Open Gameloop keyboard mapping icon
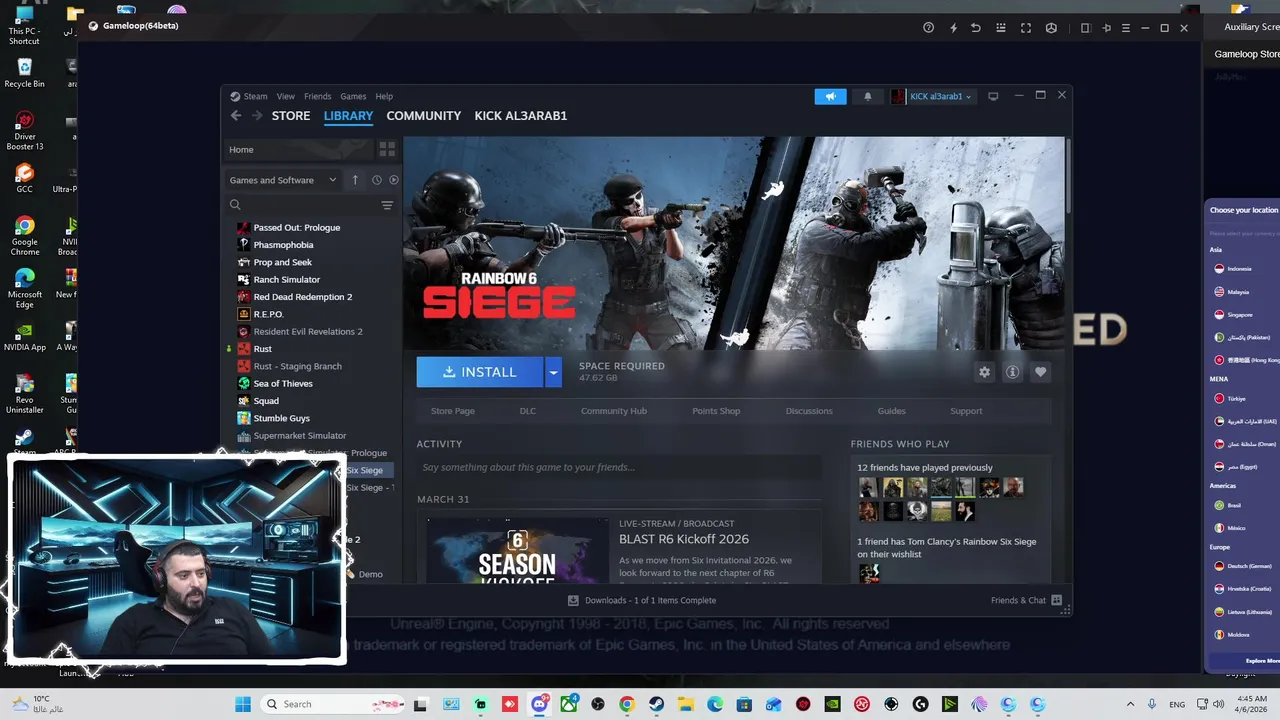The height and width of the screenshot is (720, 1280). [x=1001, y=28]
